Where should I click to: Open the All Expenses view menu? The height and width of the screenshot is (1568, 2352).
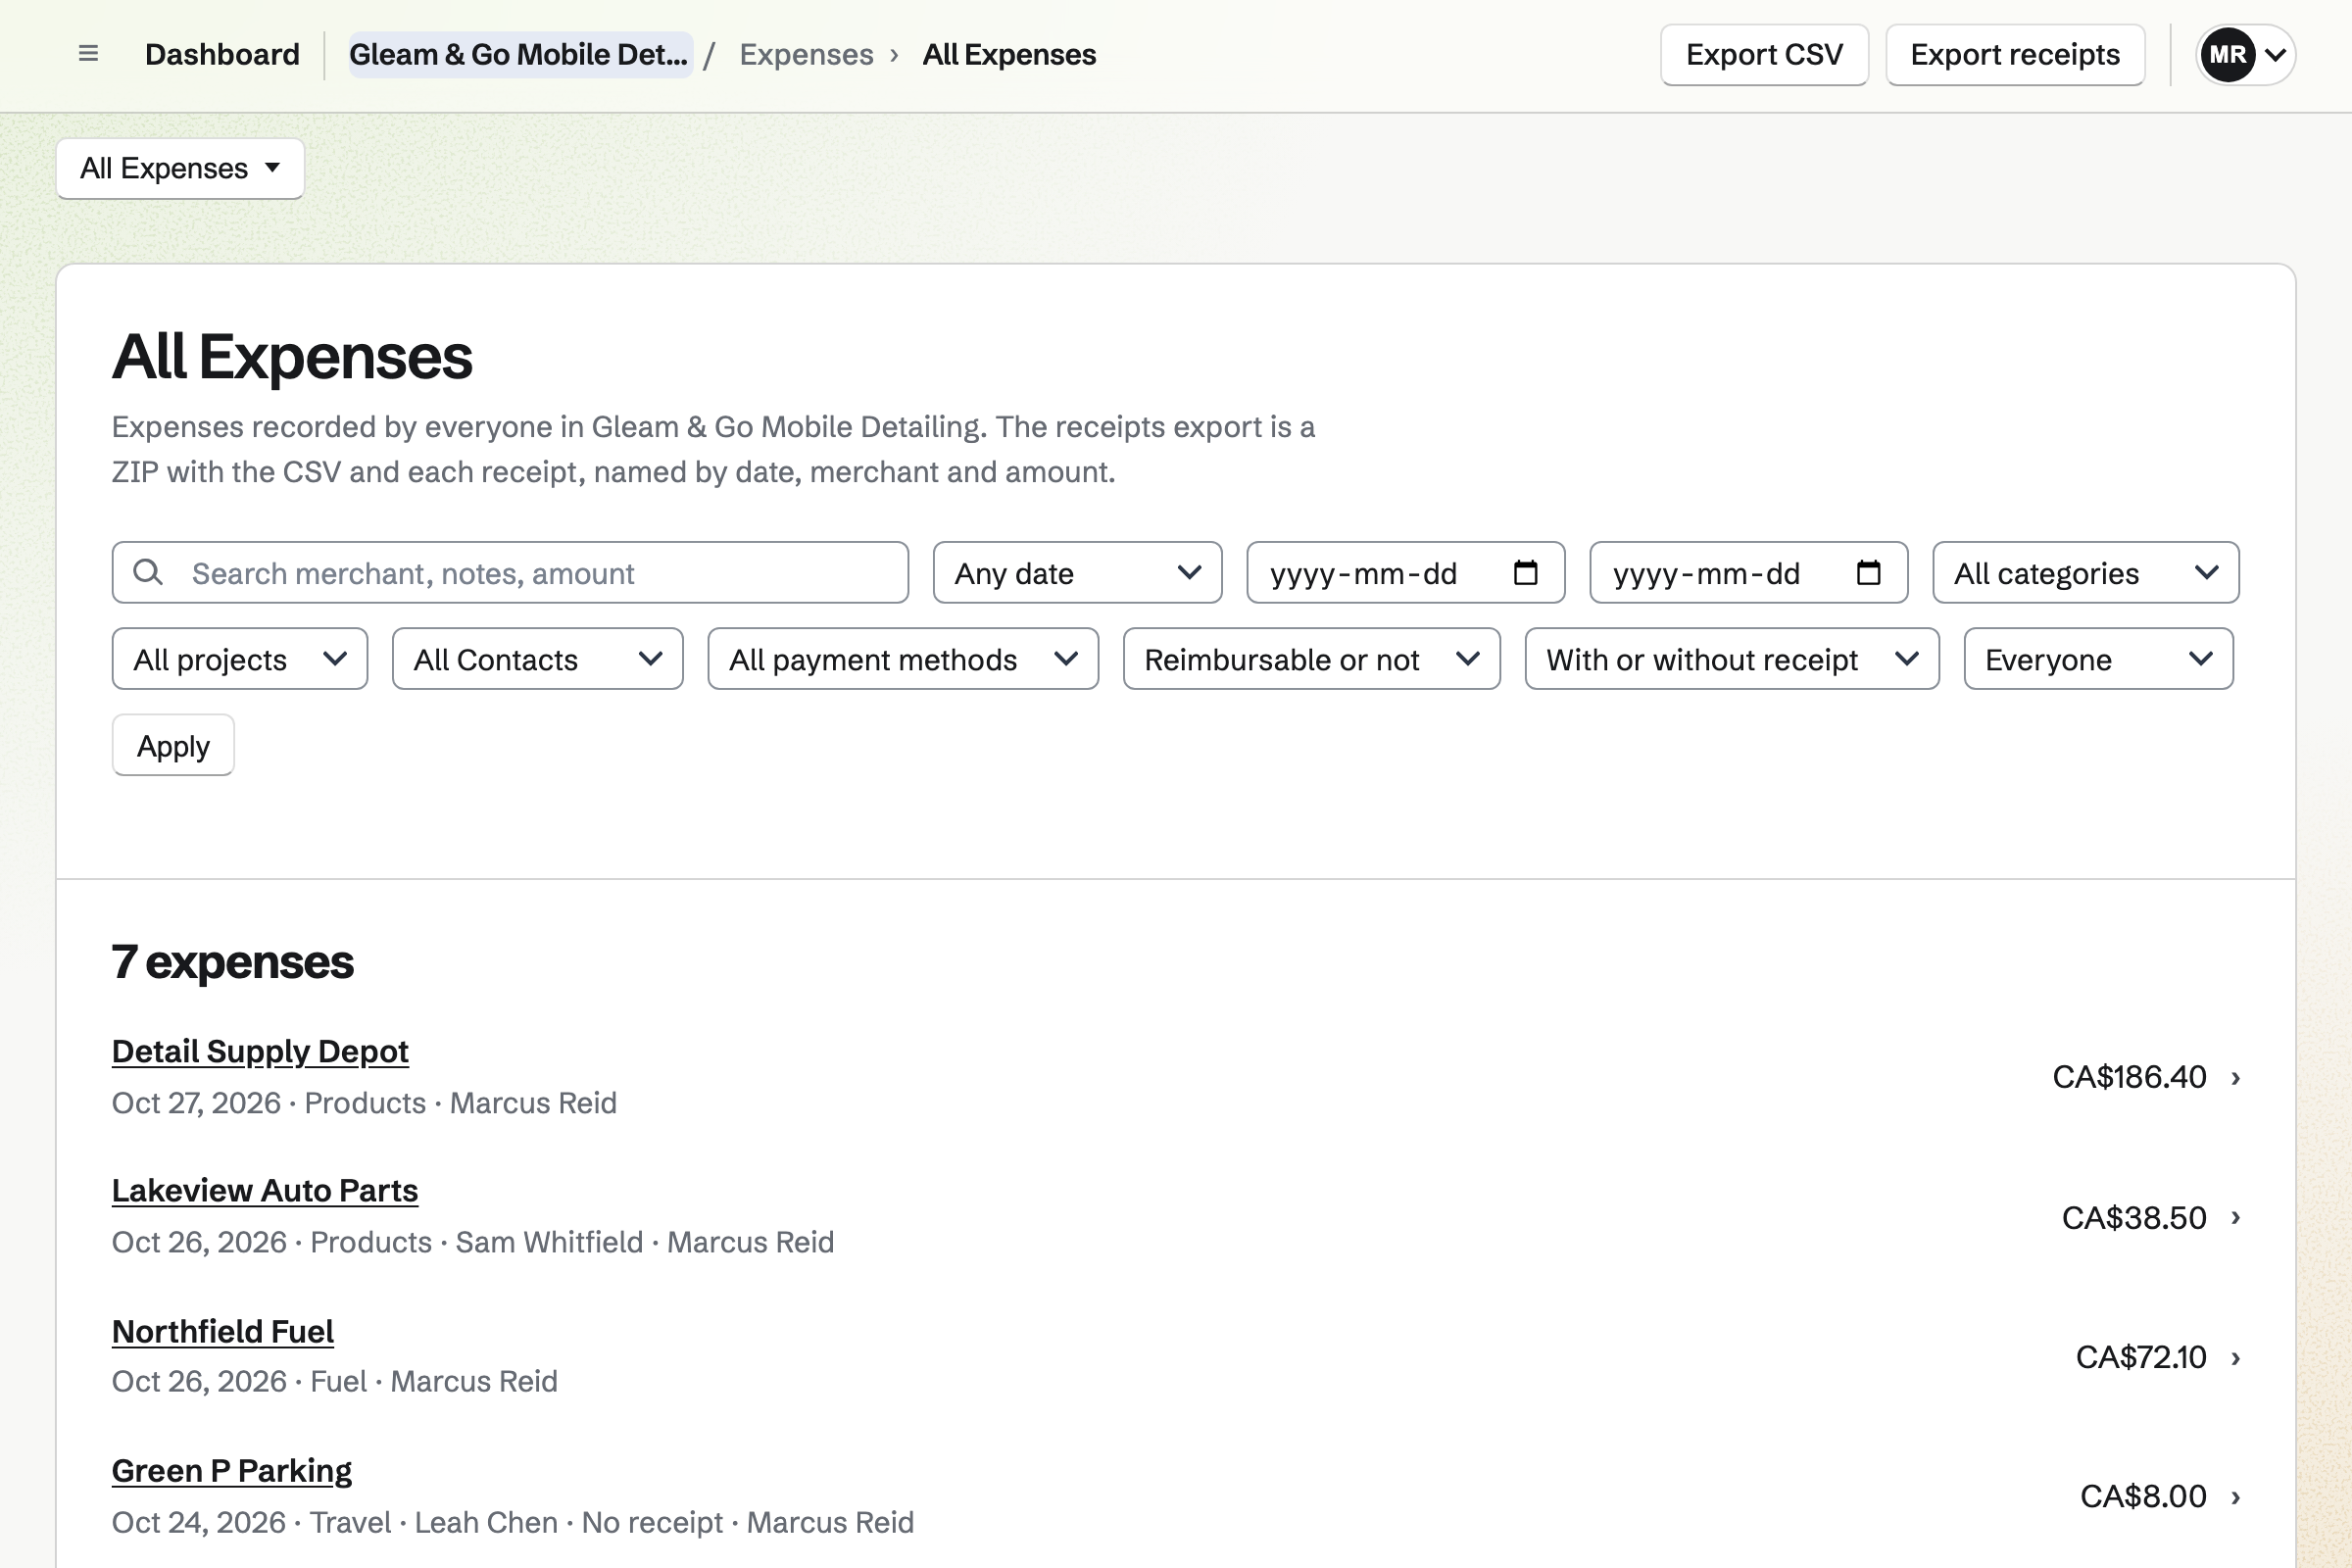tap(180, 168)
